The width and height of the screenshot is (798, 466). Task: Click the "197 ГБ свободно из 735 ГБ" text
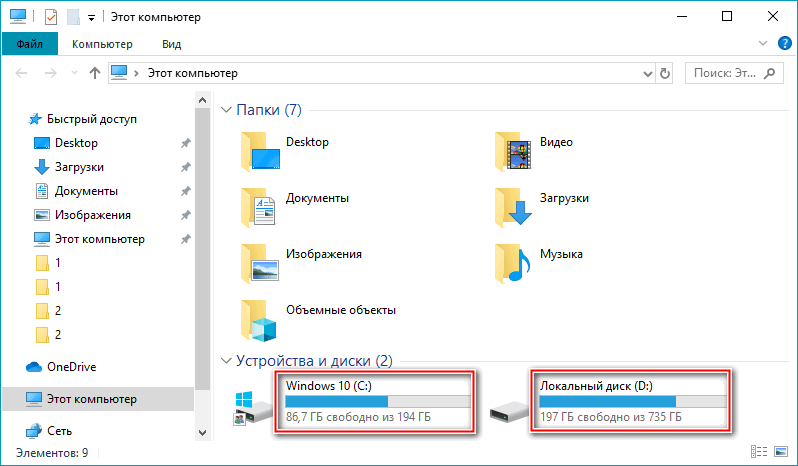click(611, 417)
